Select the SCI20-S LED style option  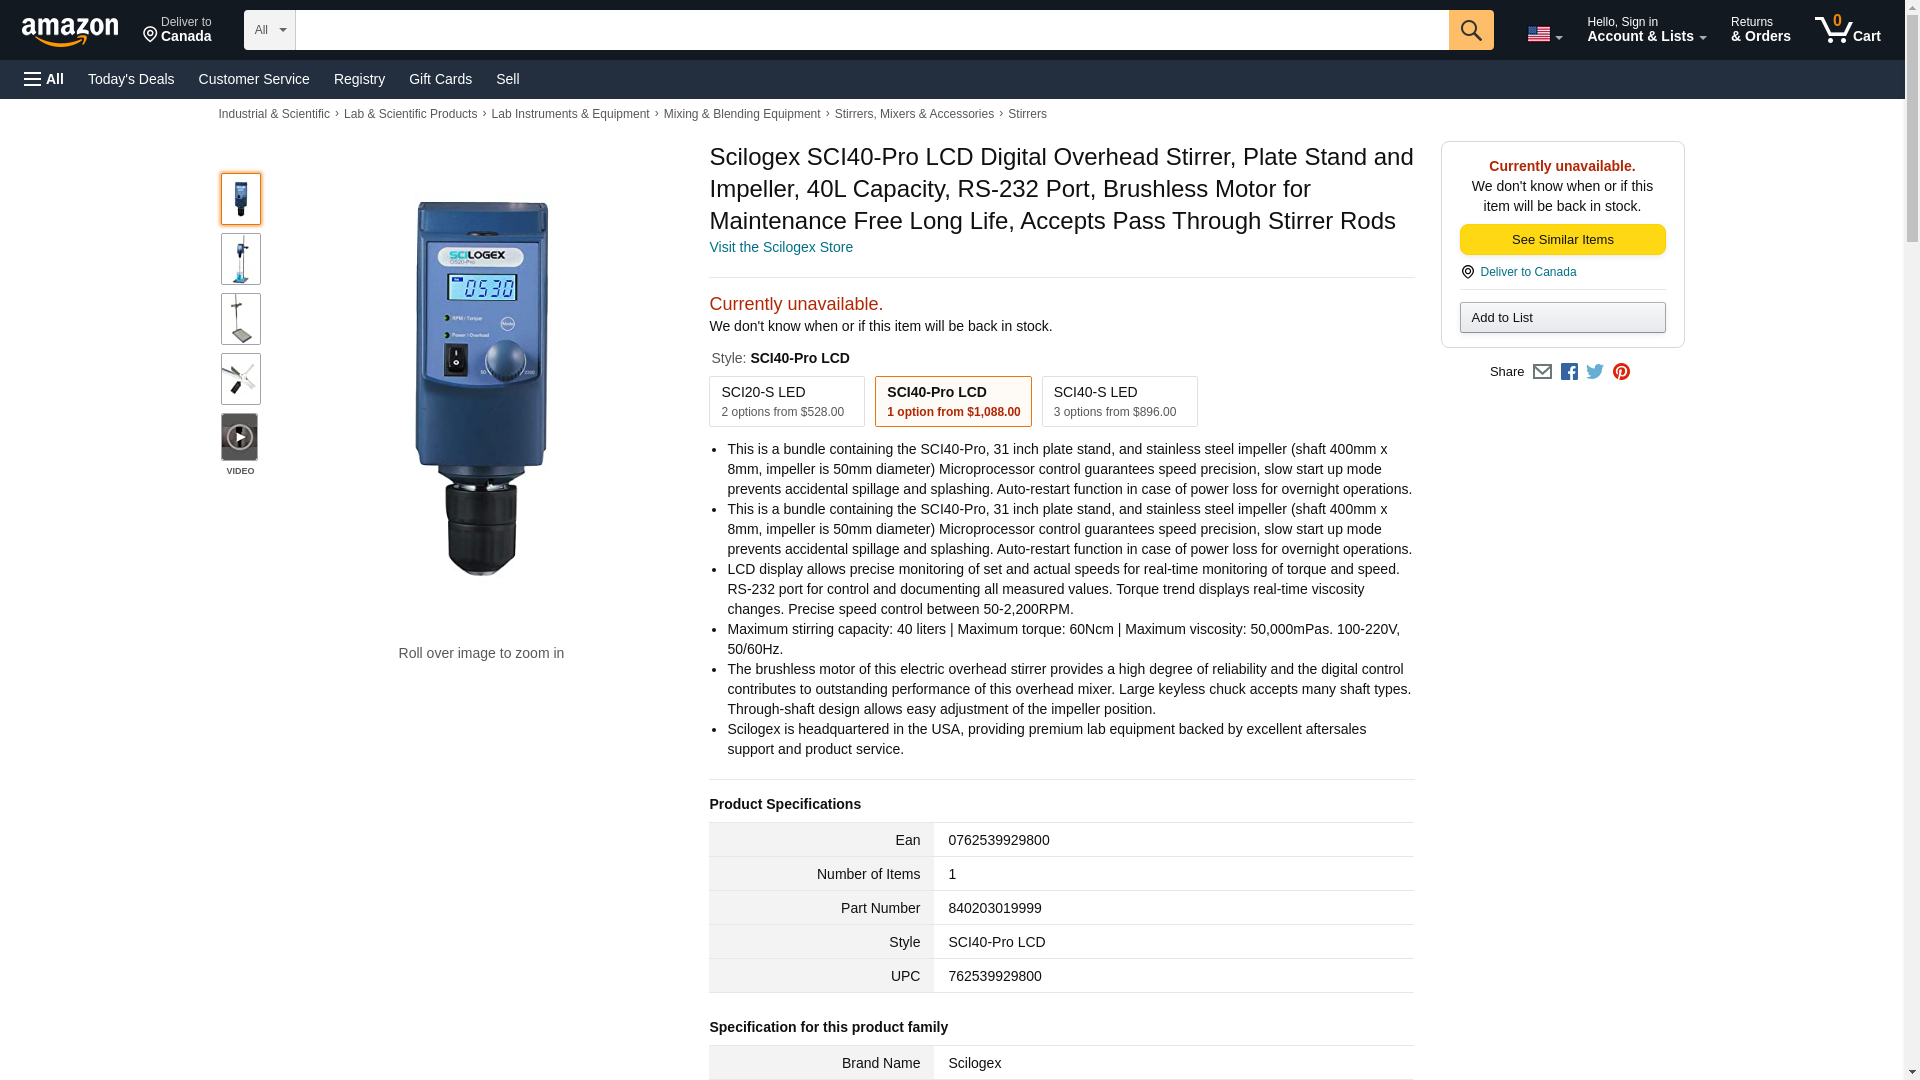(786, 401)
